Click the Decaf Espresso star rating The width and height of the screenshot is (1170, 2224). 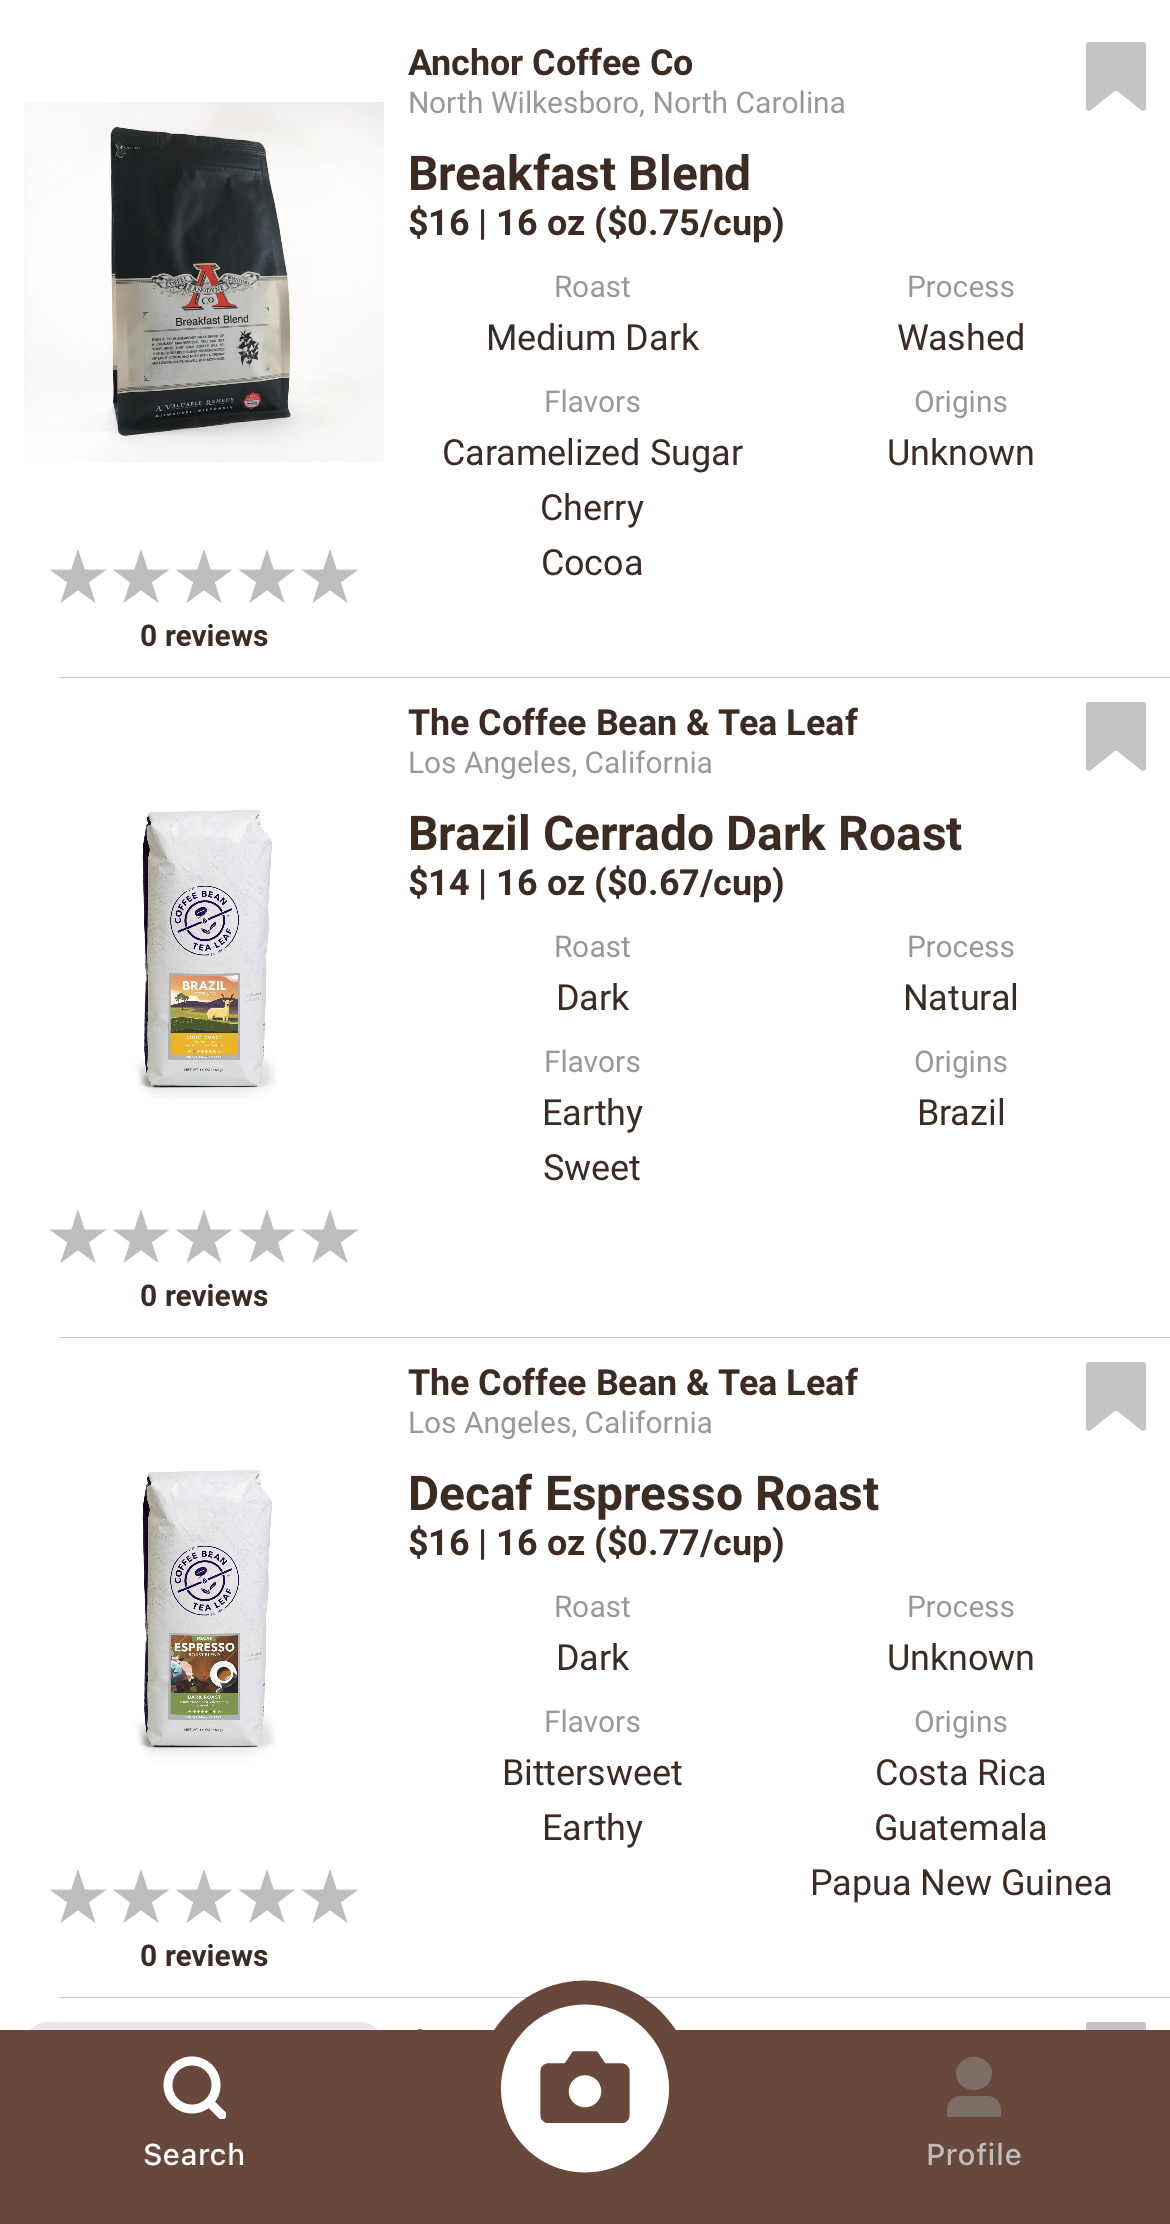pos(204,1897)
